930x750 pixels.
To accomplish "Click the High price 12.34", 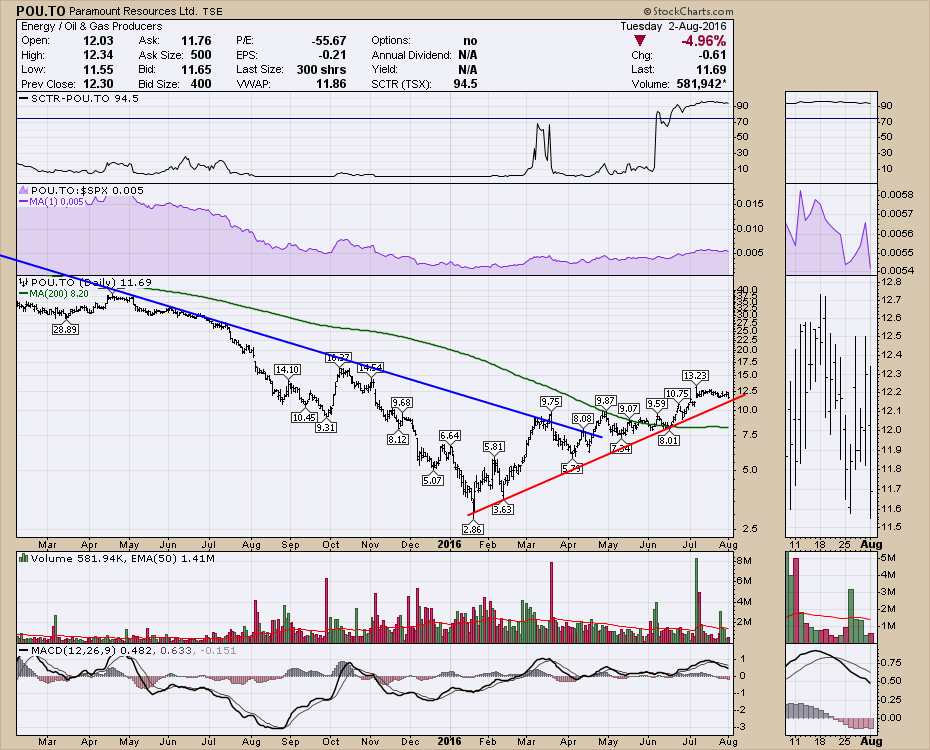I will pyautogui.click(x=98, y=55).
